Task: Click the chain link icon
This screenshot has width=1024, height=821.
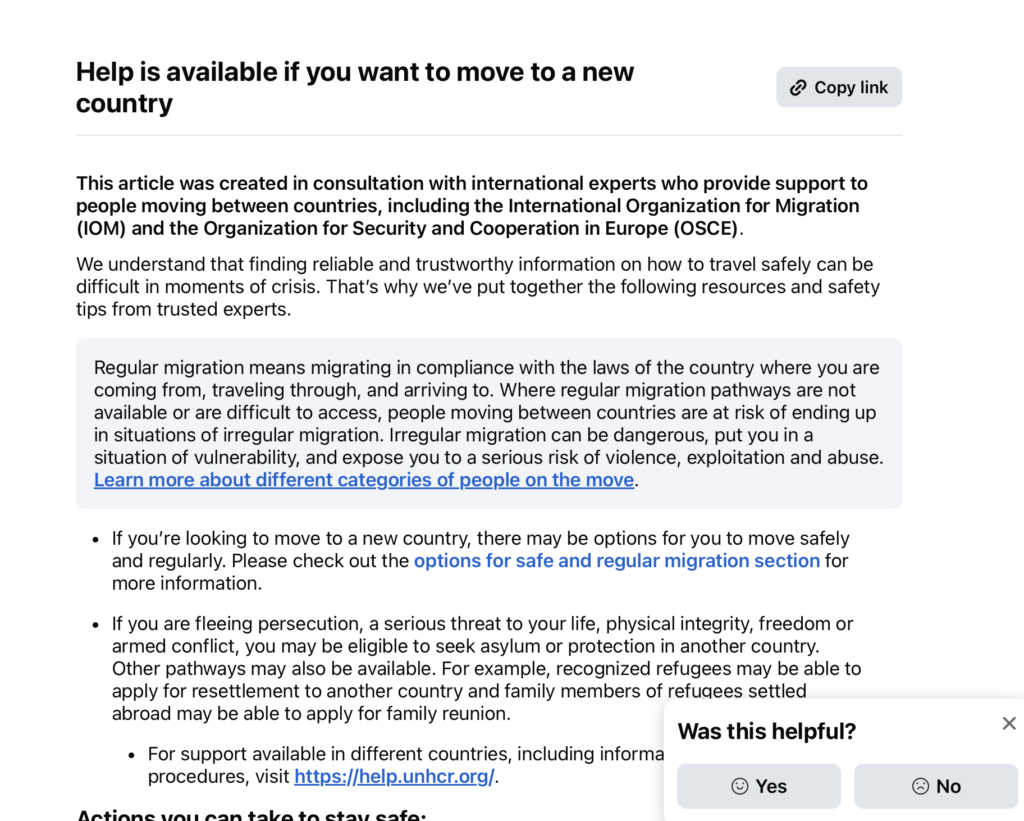Action: coord(798,88)
